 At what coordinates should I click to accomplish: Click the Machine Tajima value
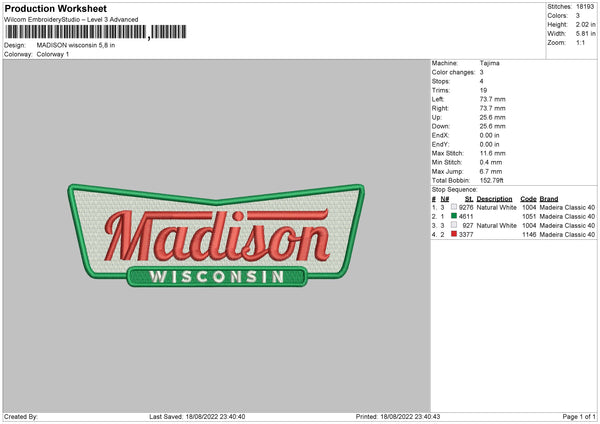(x=489, y=63)
